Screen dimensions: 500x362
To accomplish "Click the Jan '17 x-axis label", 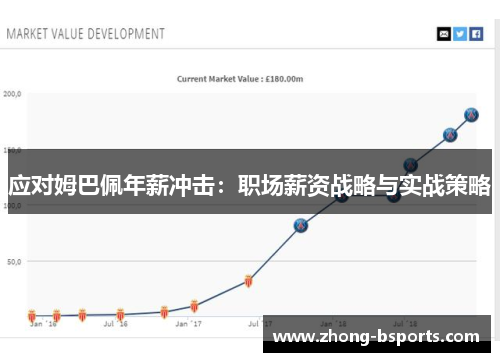I will click(189, 324).
